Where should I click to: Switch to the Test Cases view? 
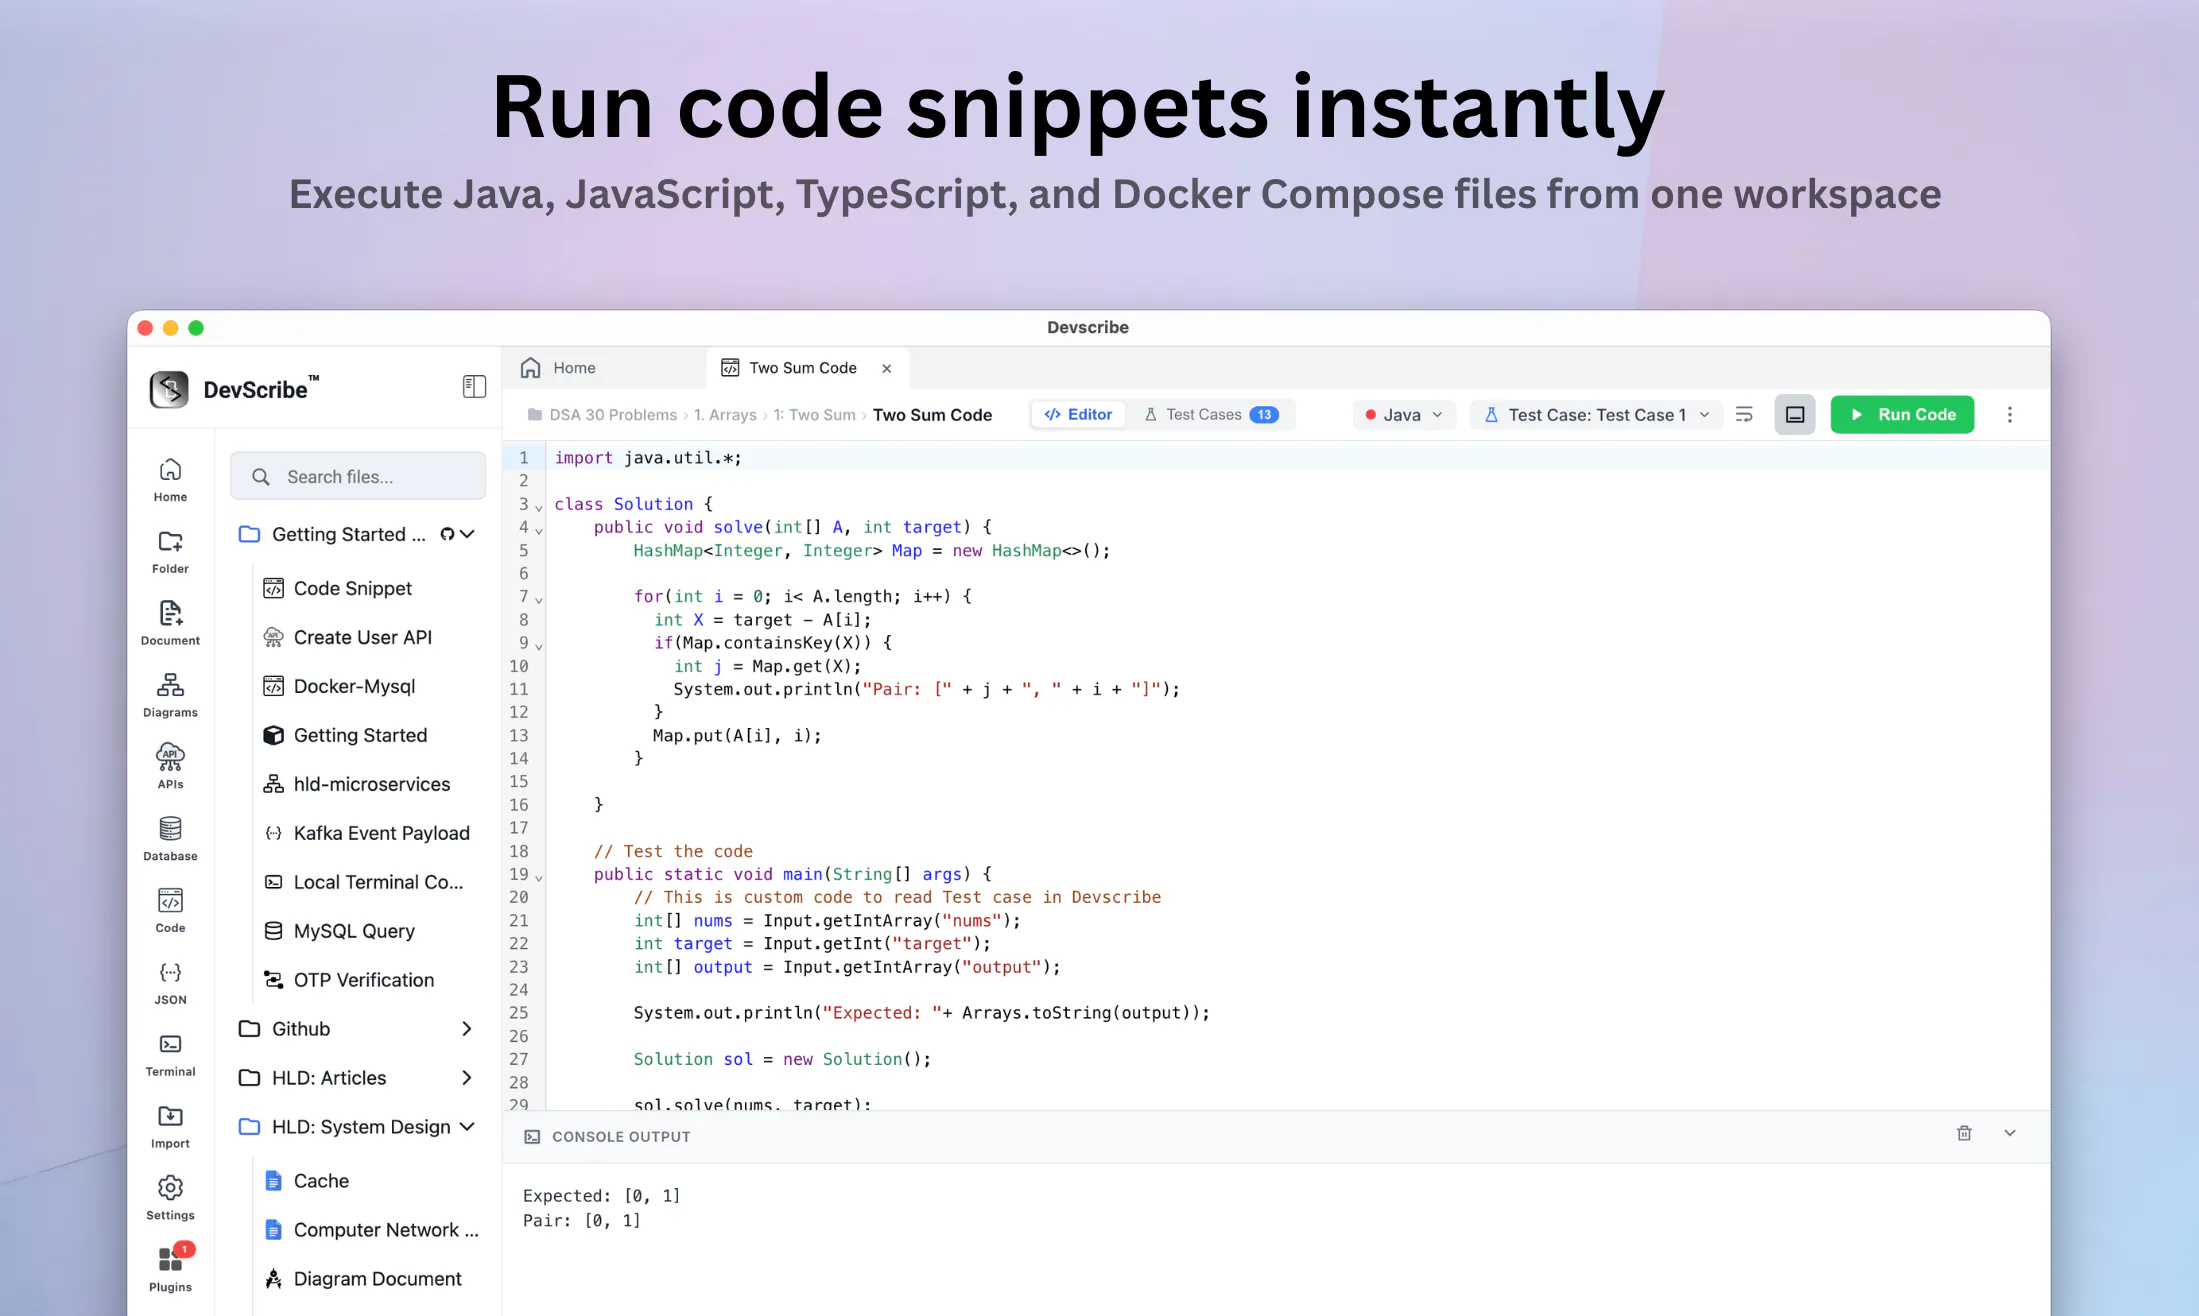(1211, 414)
